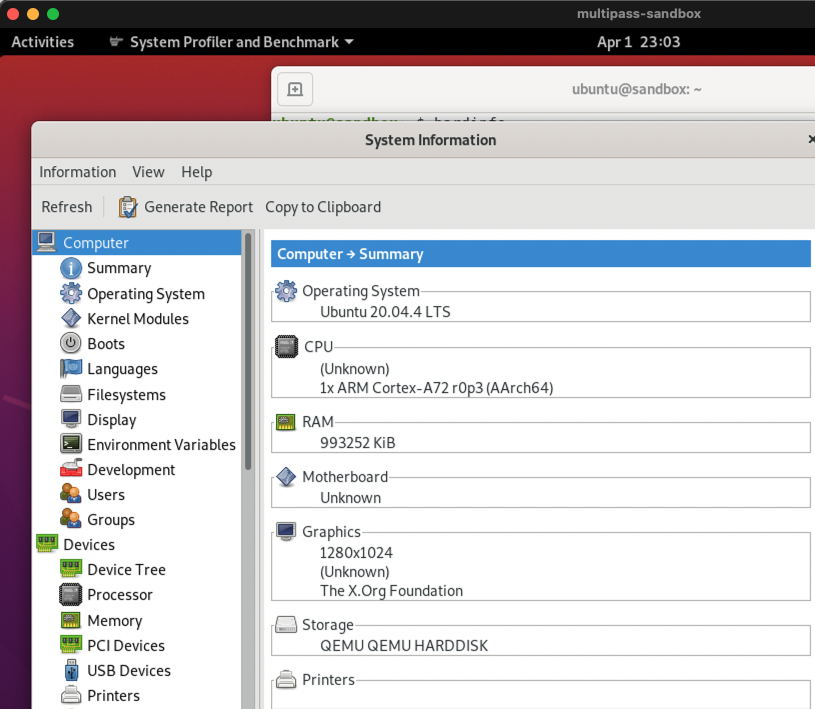Image resolution: width=815 pixels, height=709 pixels.
Task: Click the macOS red close button
Action: (x=13, y=14)
